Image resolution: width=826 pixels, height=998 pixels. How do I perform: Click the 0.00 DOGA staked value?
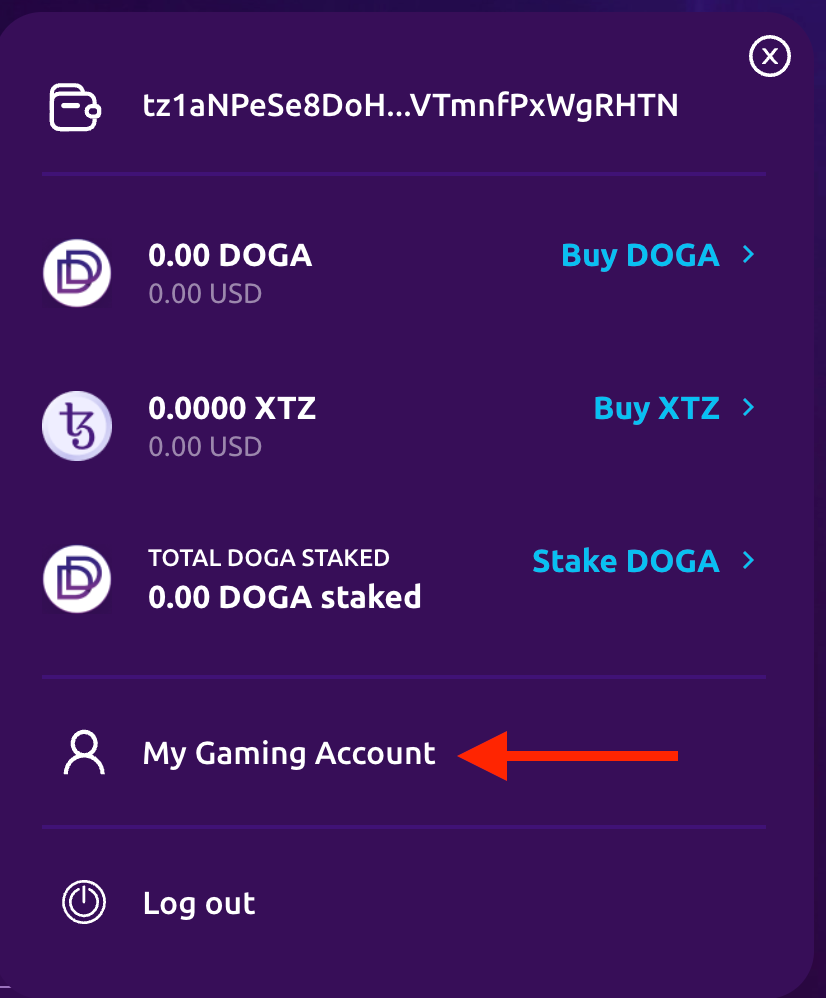[x=284, y=597]
